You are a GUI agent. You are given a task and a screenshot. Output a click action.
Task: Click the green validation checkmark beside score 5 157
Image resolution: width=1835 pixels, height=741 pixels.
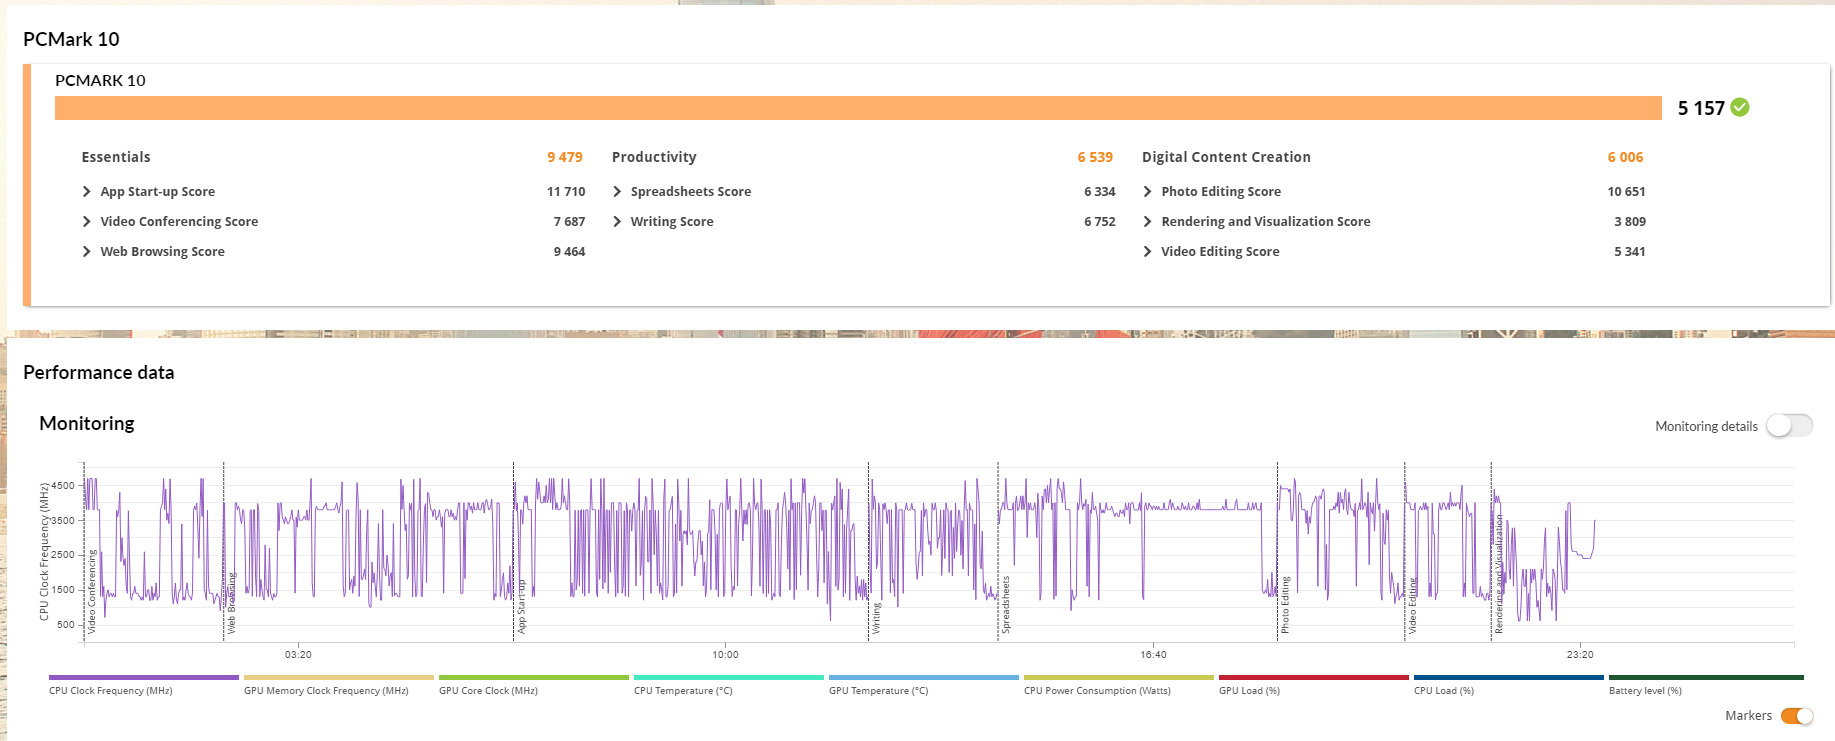tap(1740, 108)
